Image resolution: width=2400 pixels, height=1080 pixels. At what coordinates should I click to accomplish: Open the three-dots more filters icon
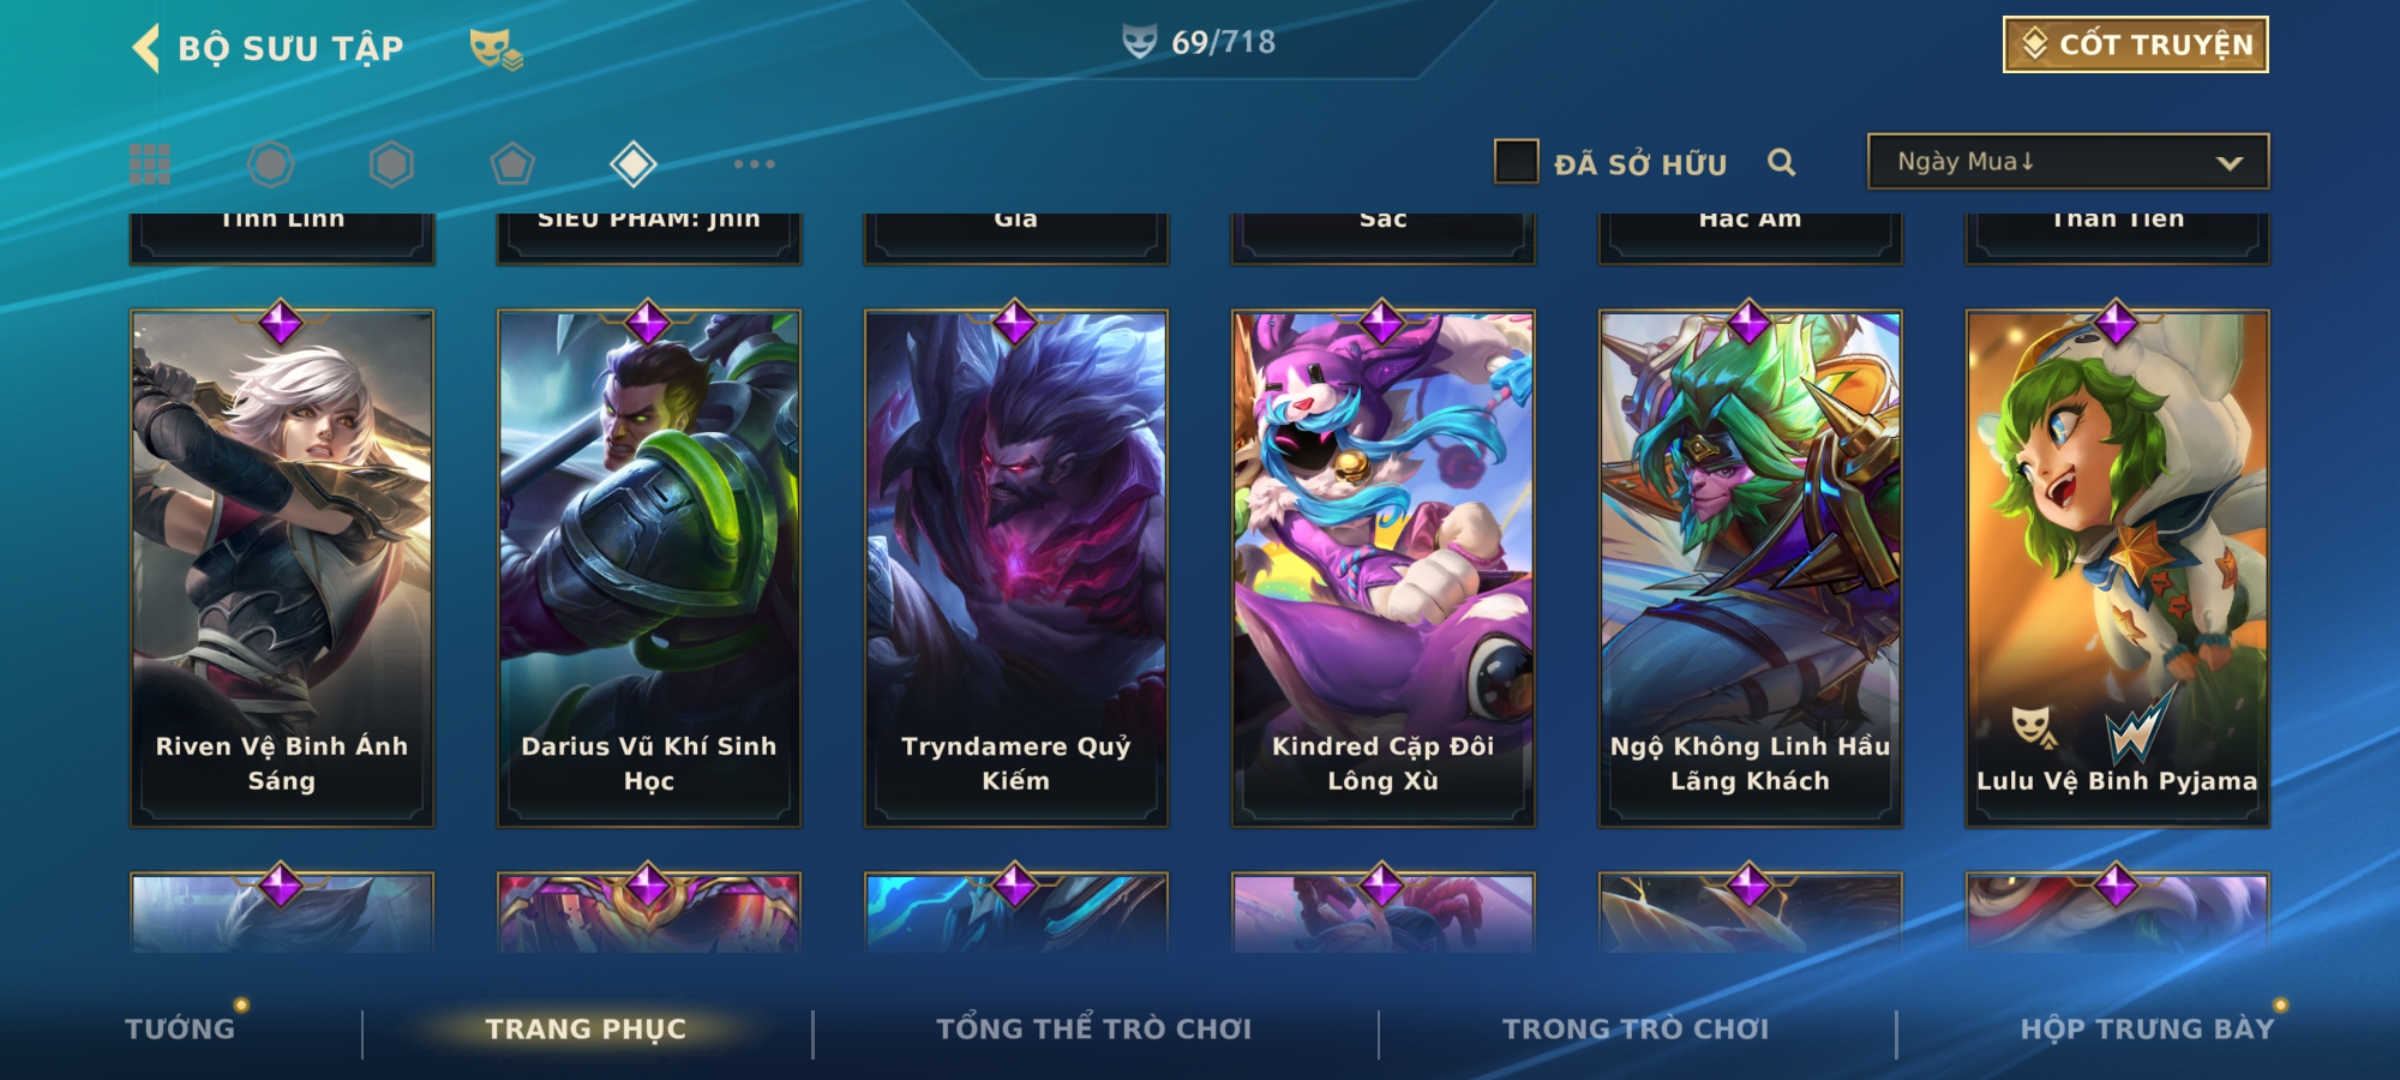coord(754,164)
